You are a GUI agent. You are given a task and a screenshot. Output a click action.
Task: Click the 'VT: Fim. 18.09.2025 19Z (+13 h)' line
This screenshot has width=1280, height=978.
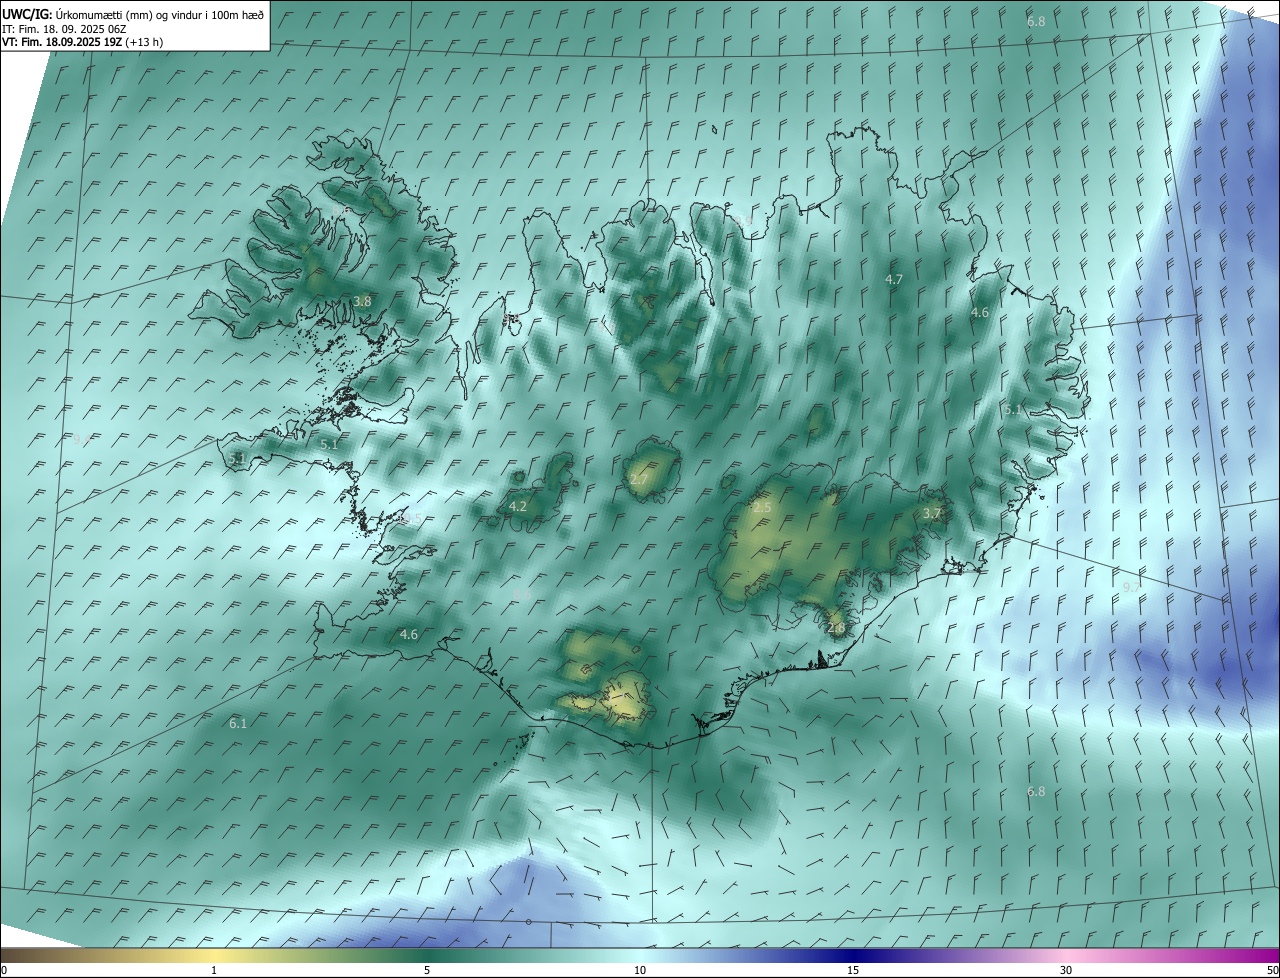tap(83, 42)
